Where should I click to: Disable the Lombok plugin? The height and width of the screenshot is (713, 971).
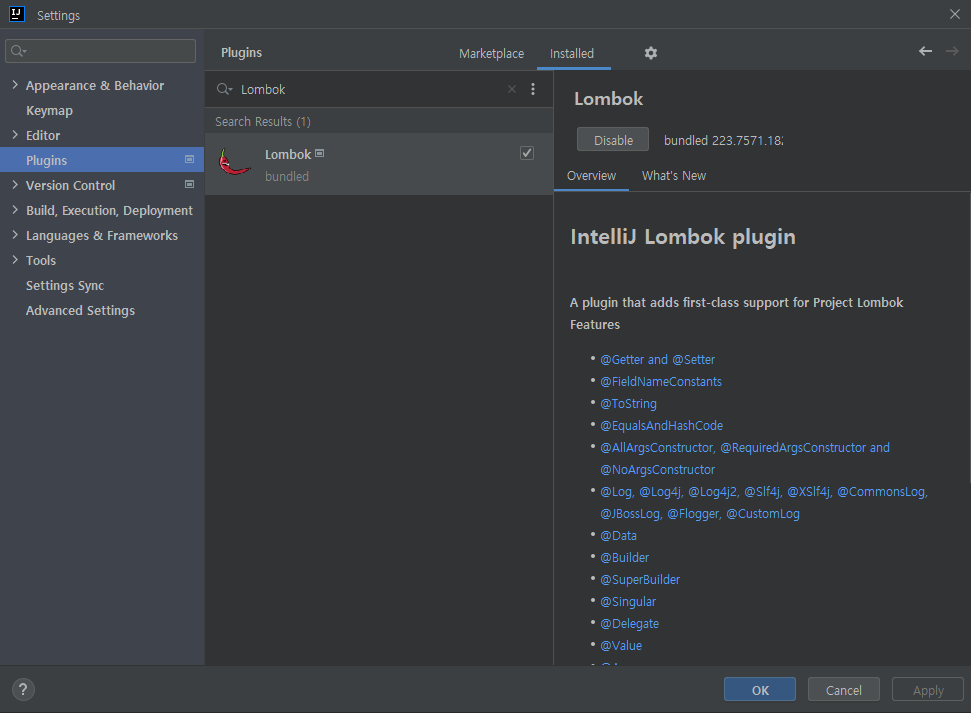click(x=613, y=140)
